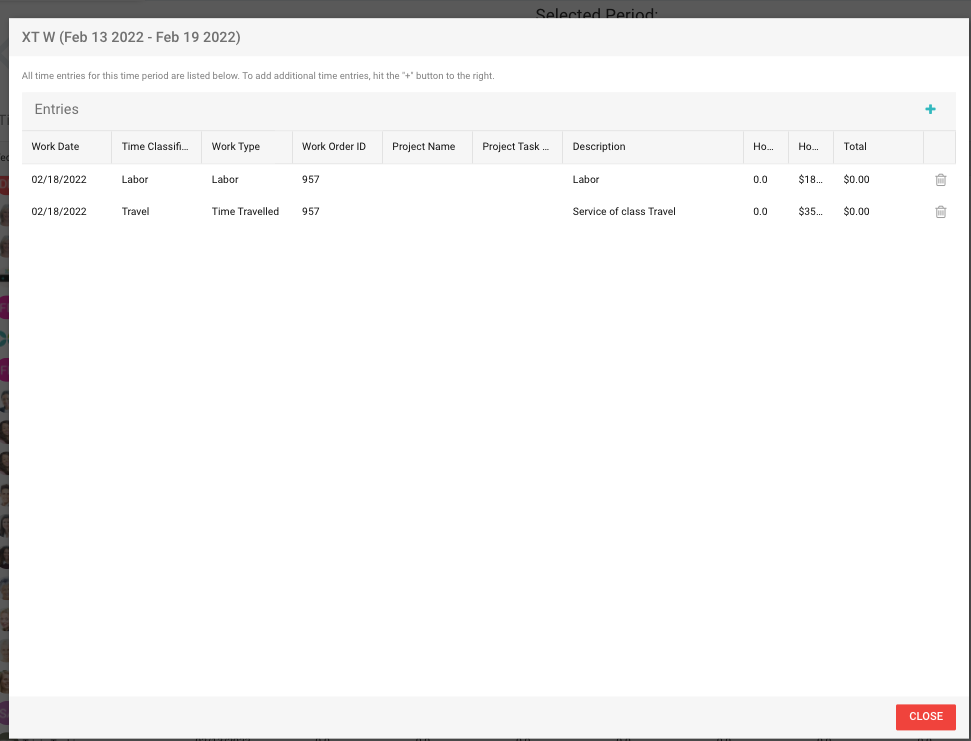Viewport: 971px width, 741px height.
Task: Select the 'Service of class Travel' description
Action: coord(624,212)
